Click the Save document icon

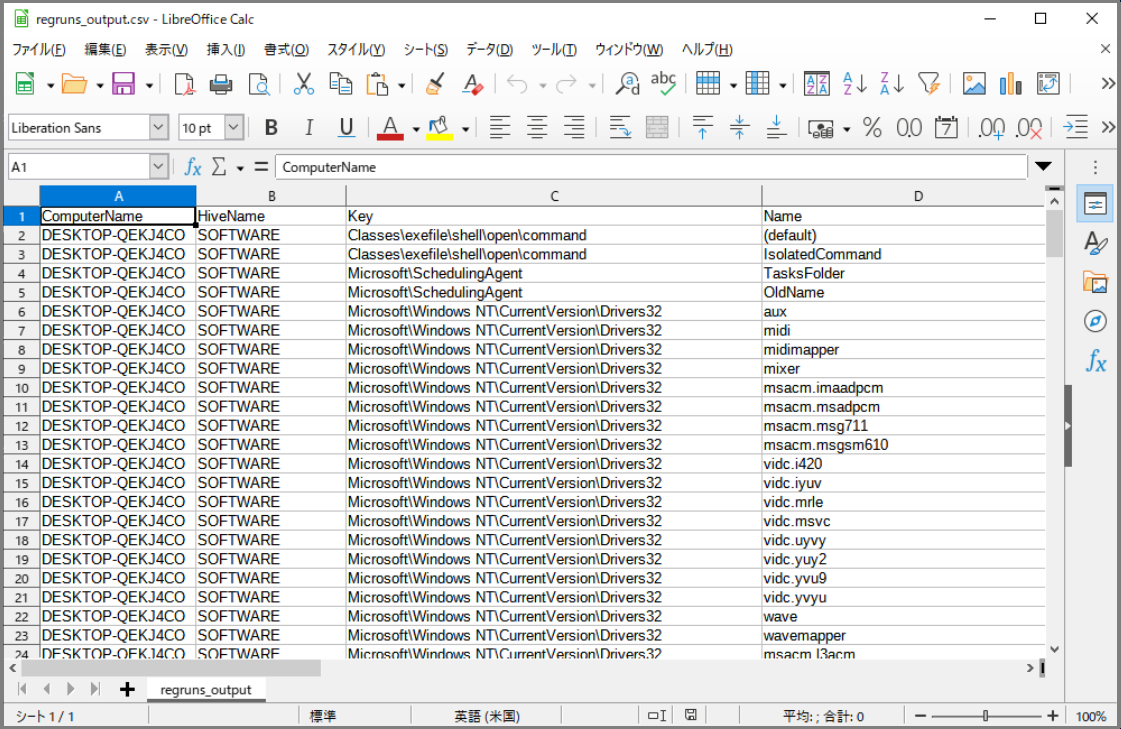123,84
